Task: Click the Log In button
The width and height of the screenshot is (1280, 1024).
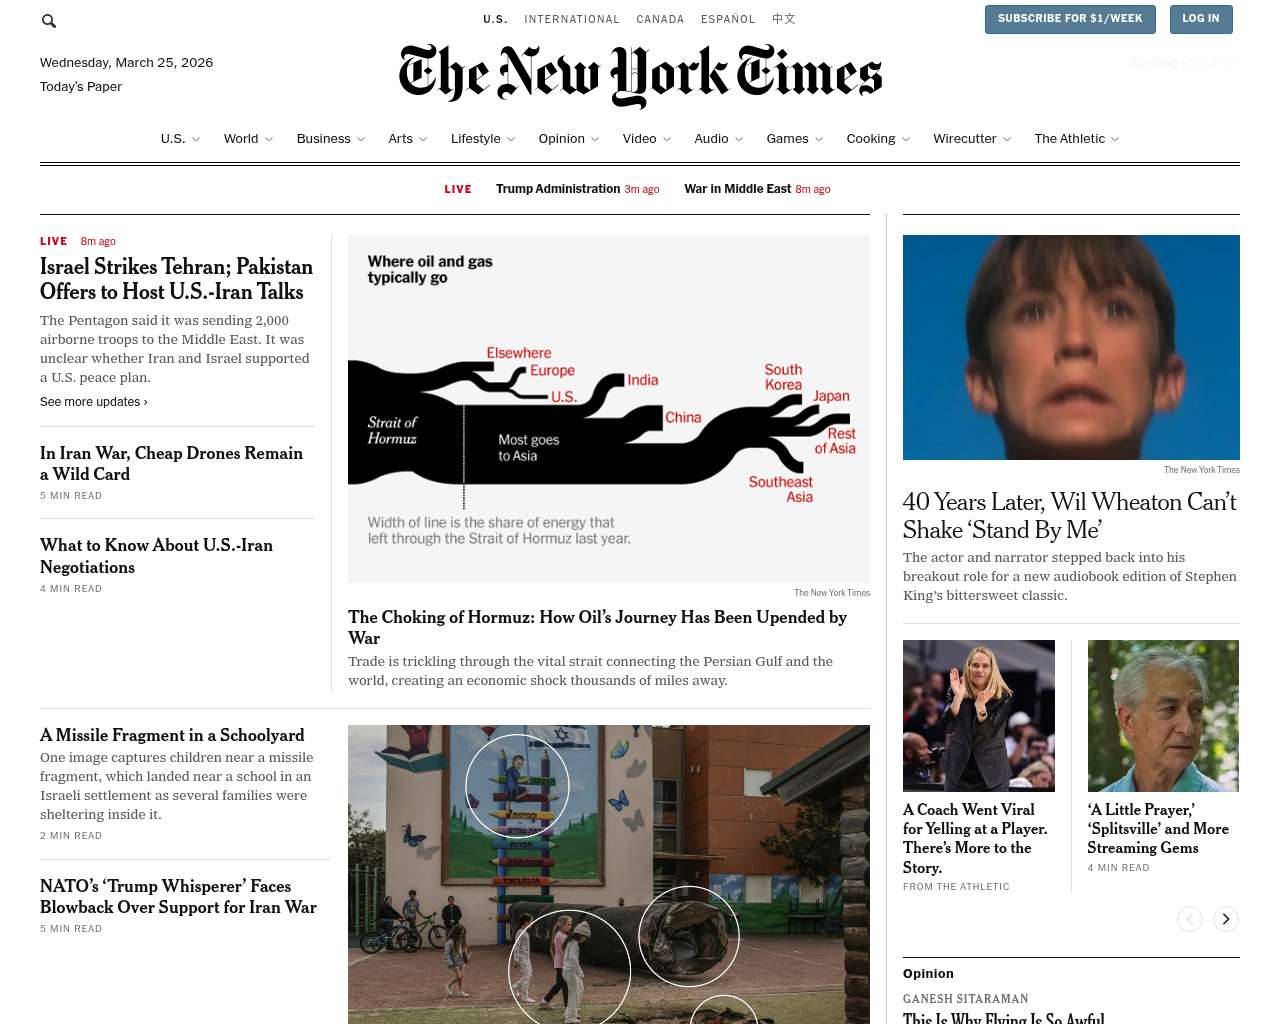Action: pyautogui.click(x=1201, y=19)
